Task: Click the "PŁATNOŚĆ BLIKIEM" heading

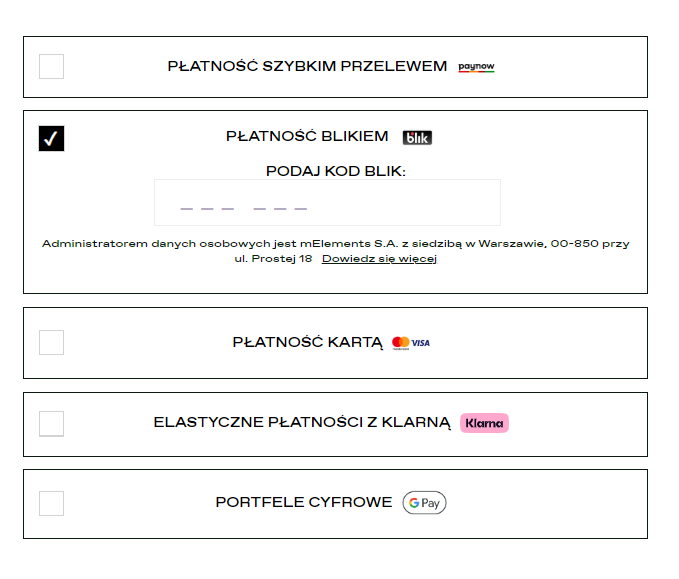Action: point(307,137)
